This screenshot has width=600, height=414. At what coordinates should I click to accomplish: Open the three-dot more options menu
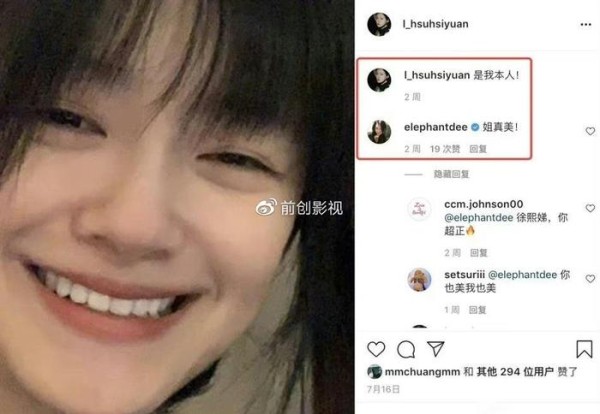(585, 24)
